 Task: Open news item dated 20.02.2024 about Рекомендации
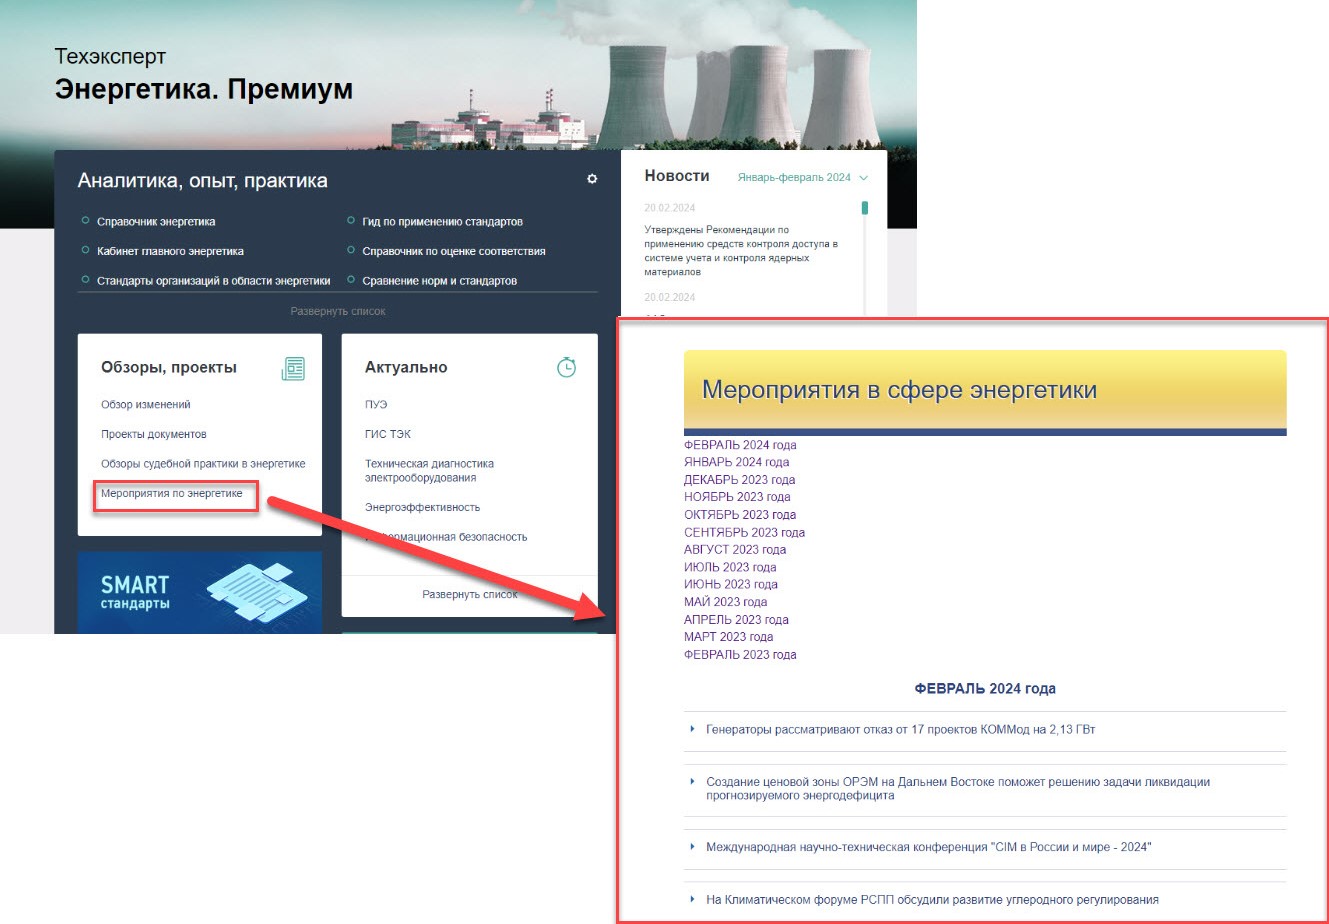(742, 250)
